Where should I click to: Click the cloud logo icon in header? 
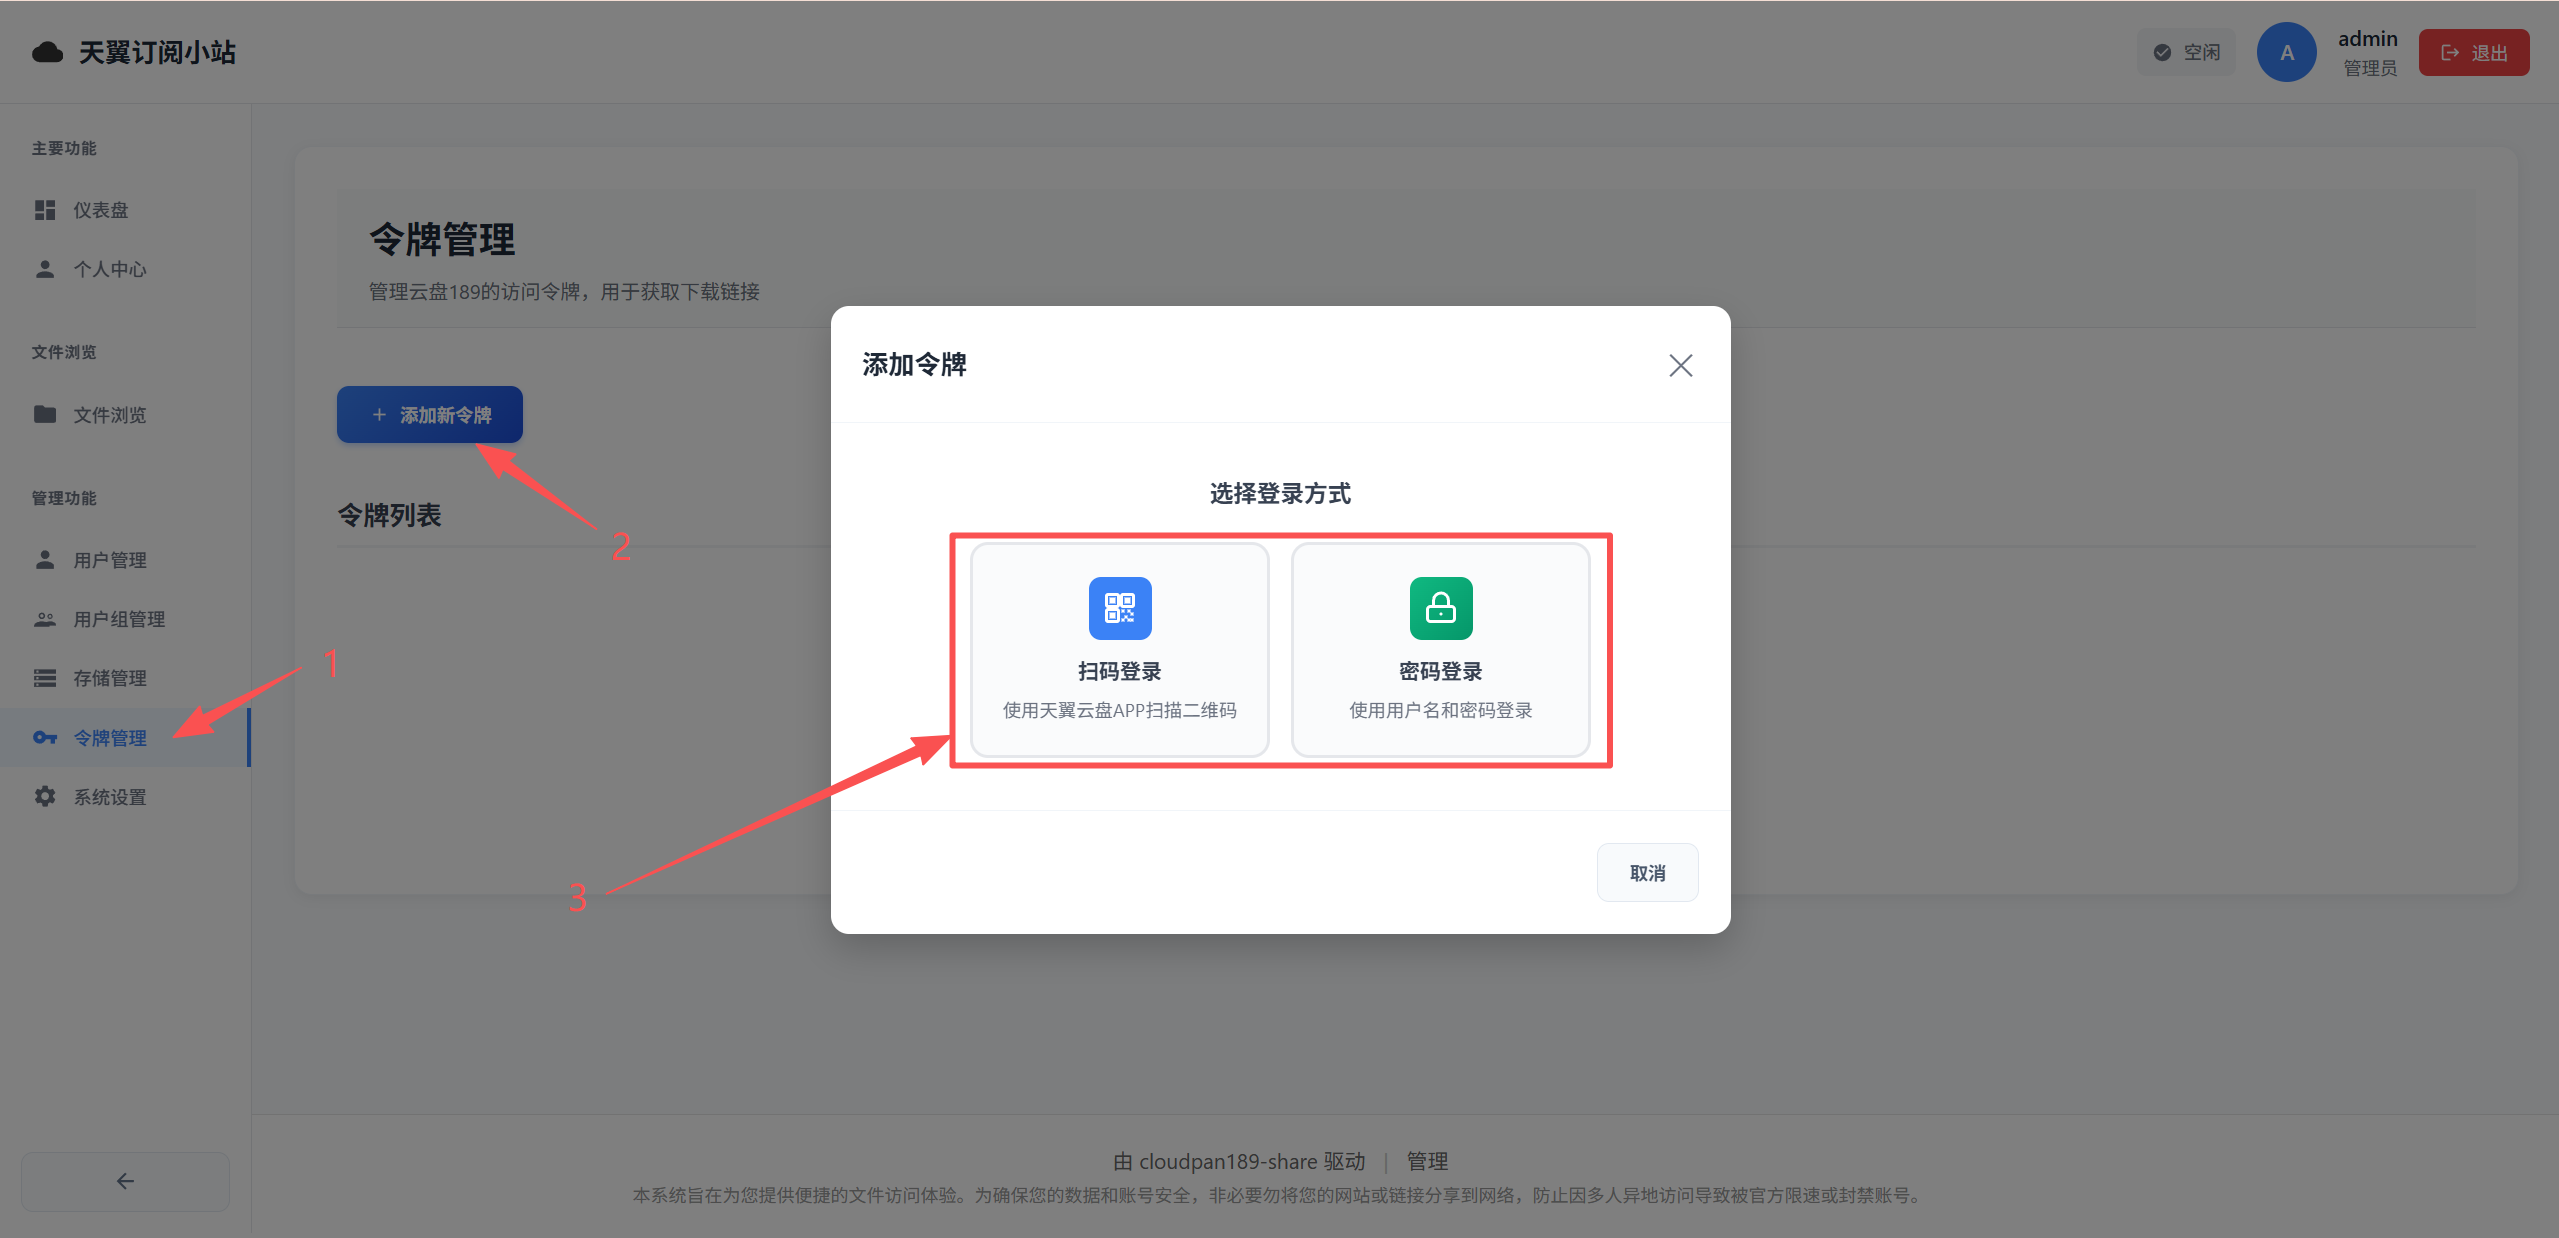pos(47,52)
